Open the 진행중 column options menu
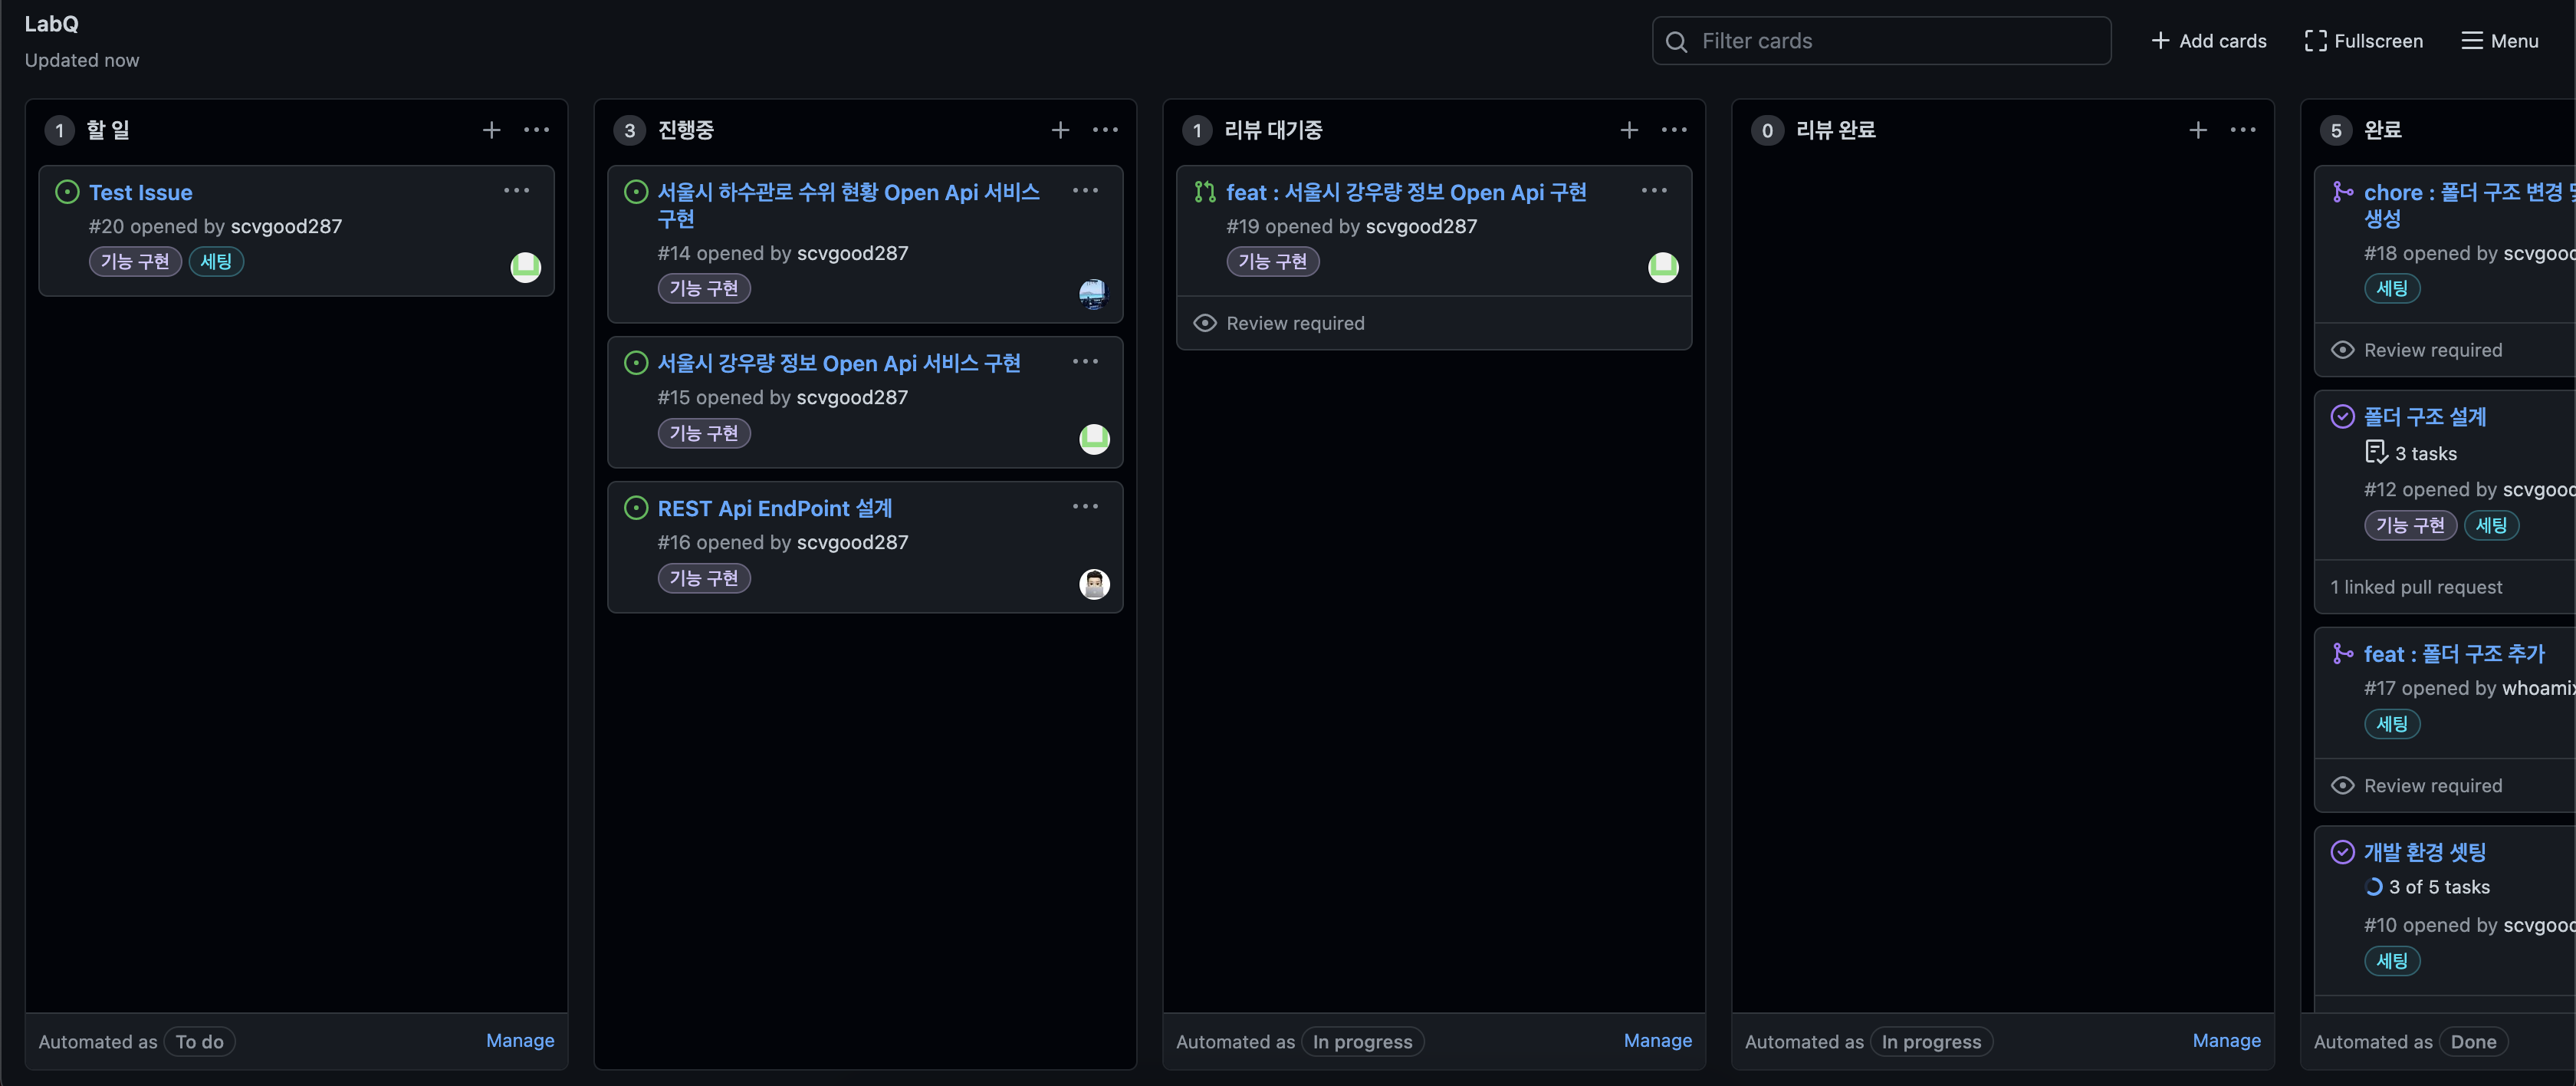Viewport: 2576px width, 1086px height. coord(1105,130)
